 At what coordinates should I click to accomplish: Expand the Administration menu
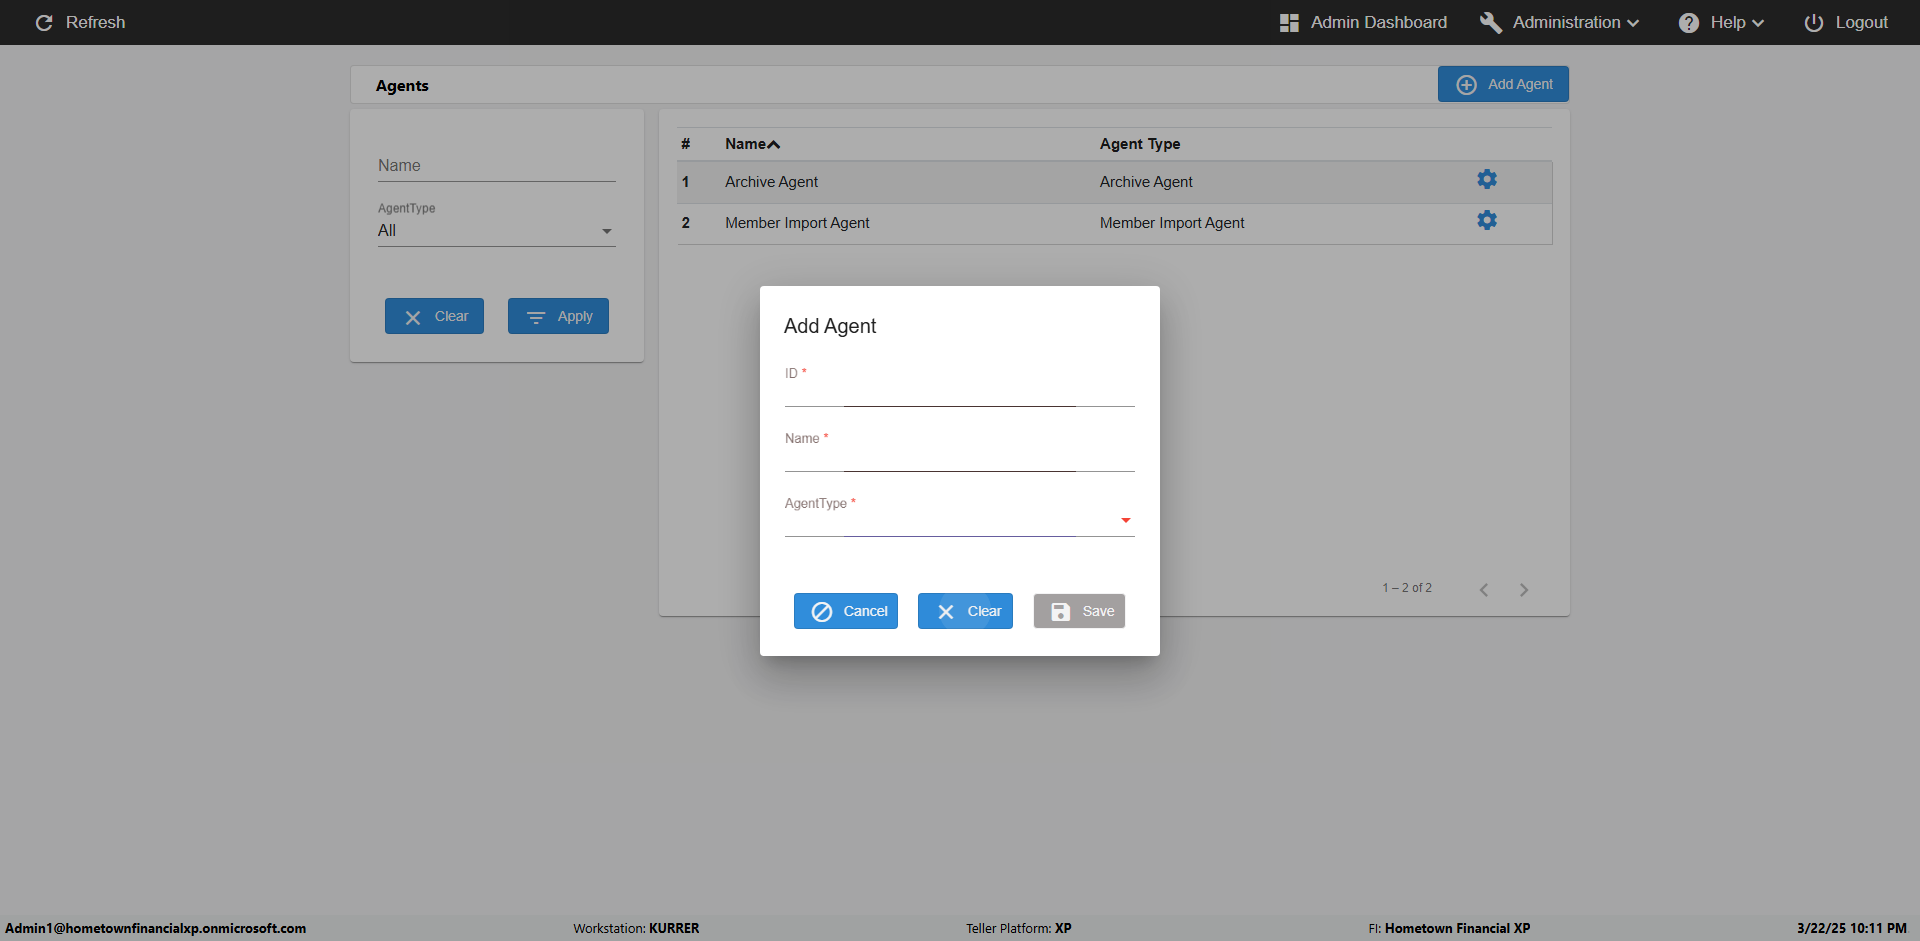(1559, 22)
